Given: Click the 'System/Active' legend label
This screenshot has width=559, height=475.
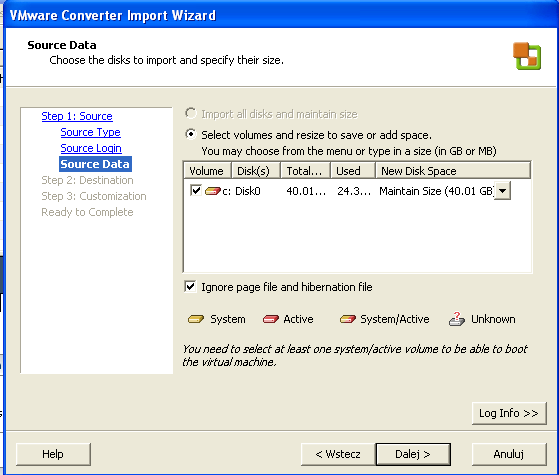Looking at the screenshot, I should click(395, 319).
